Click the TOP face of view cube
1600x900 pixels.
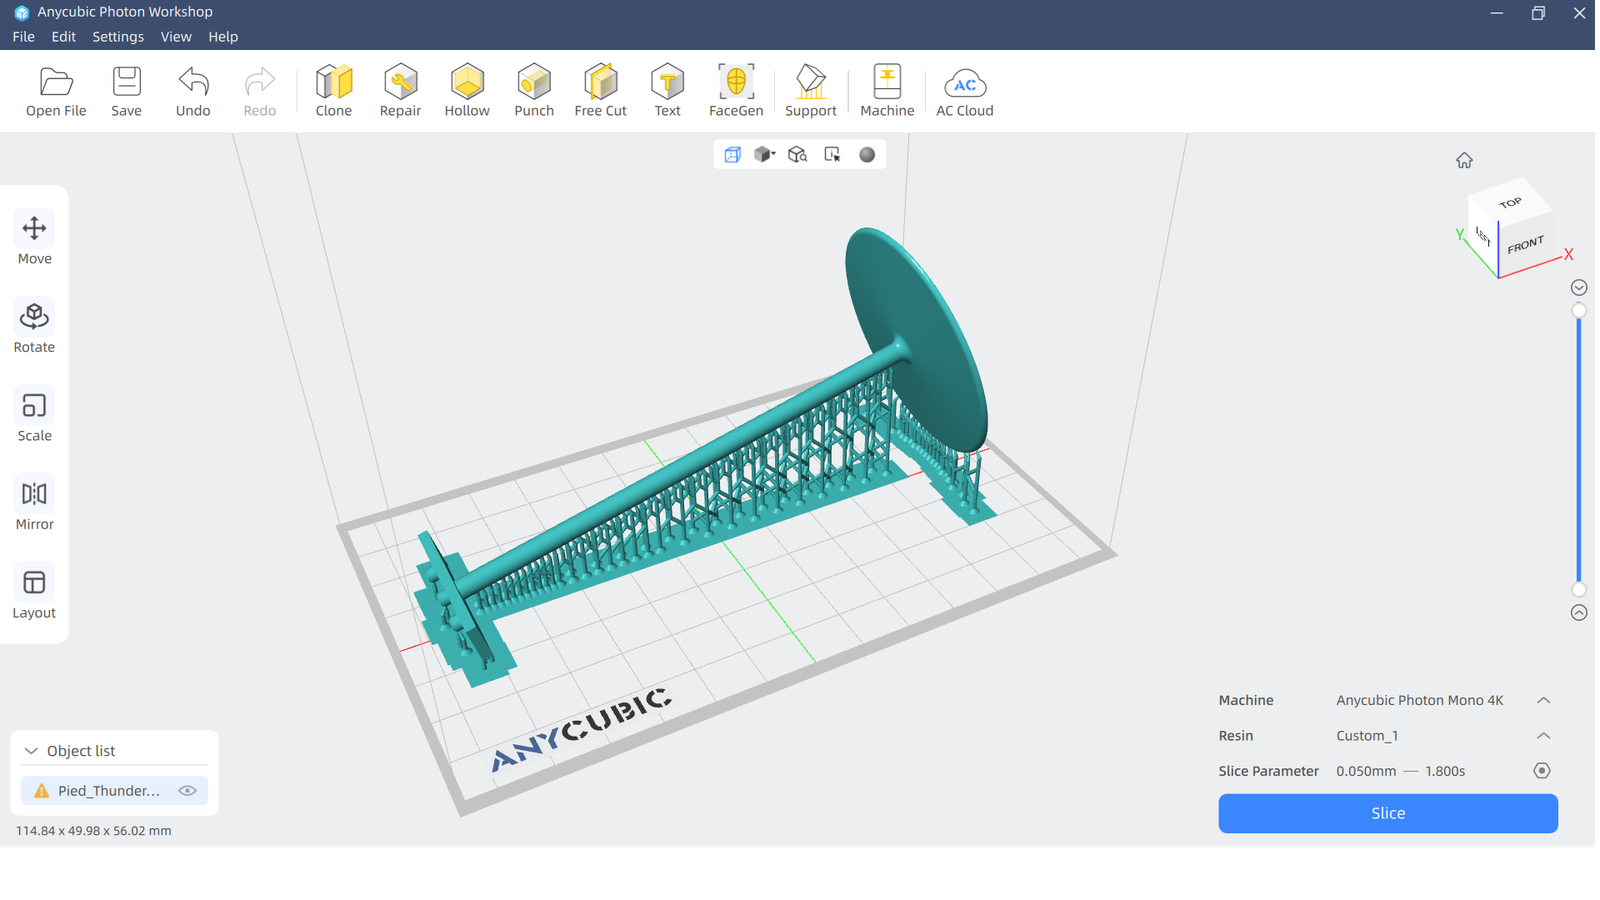(x=1510, y=203)
